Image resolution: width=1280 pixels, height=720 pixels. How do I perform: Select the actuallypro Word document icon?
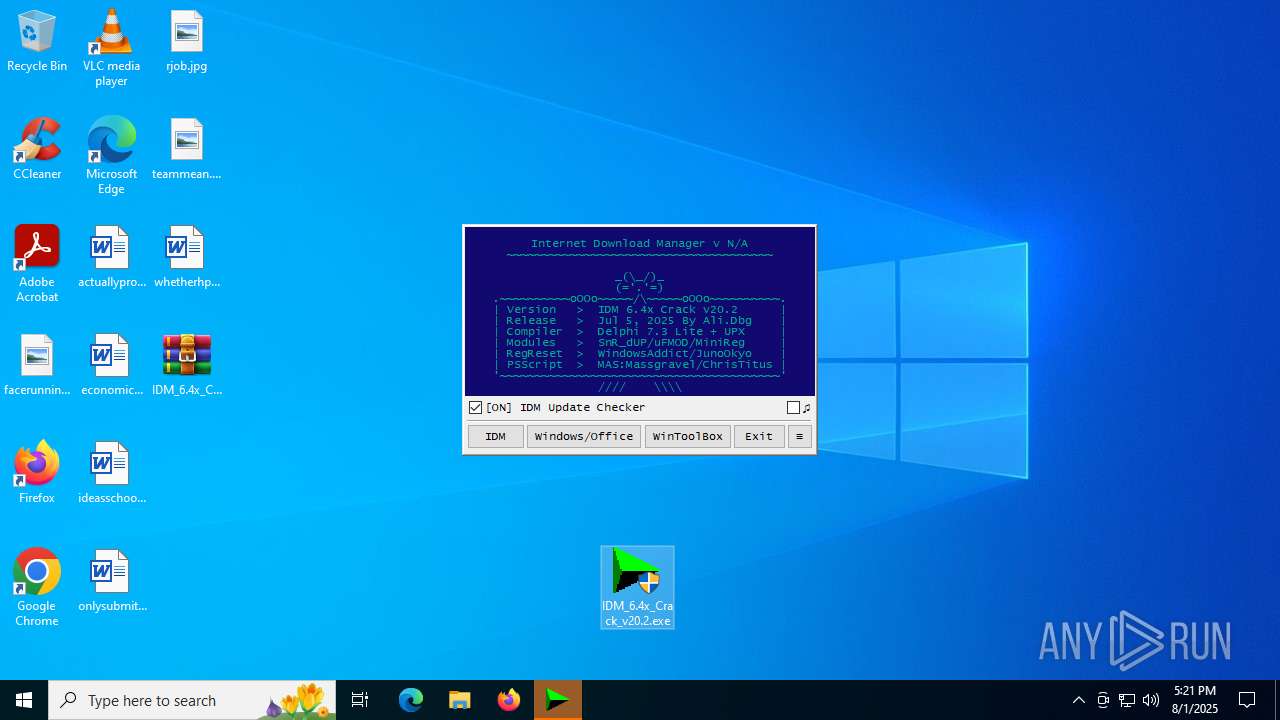[x=111, y=258]
